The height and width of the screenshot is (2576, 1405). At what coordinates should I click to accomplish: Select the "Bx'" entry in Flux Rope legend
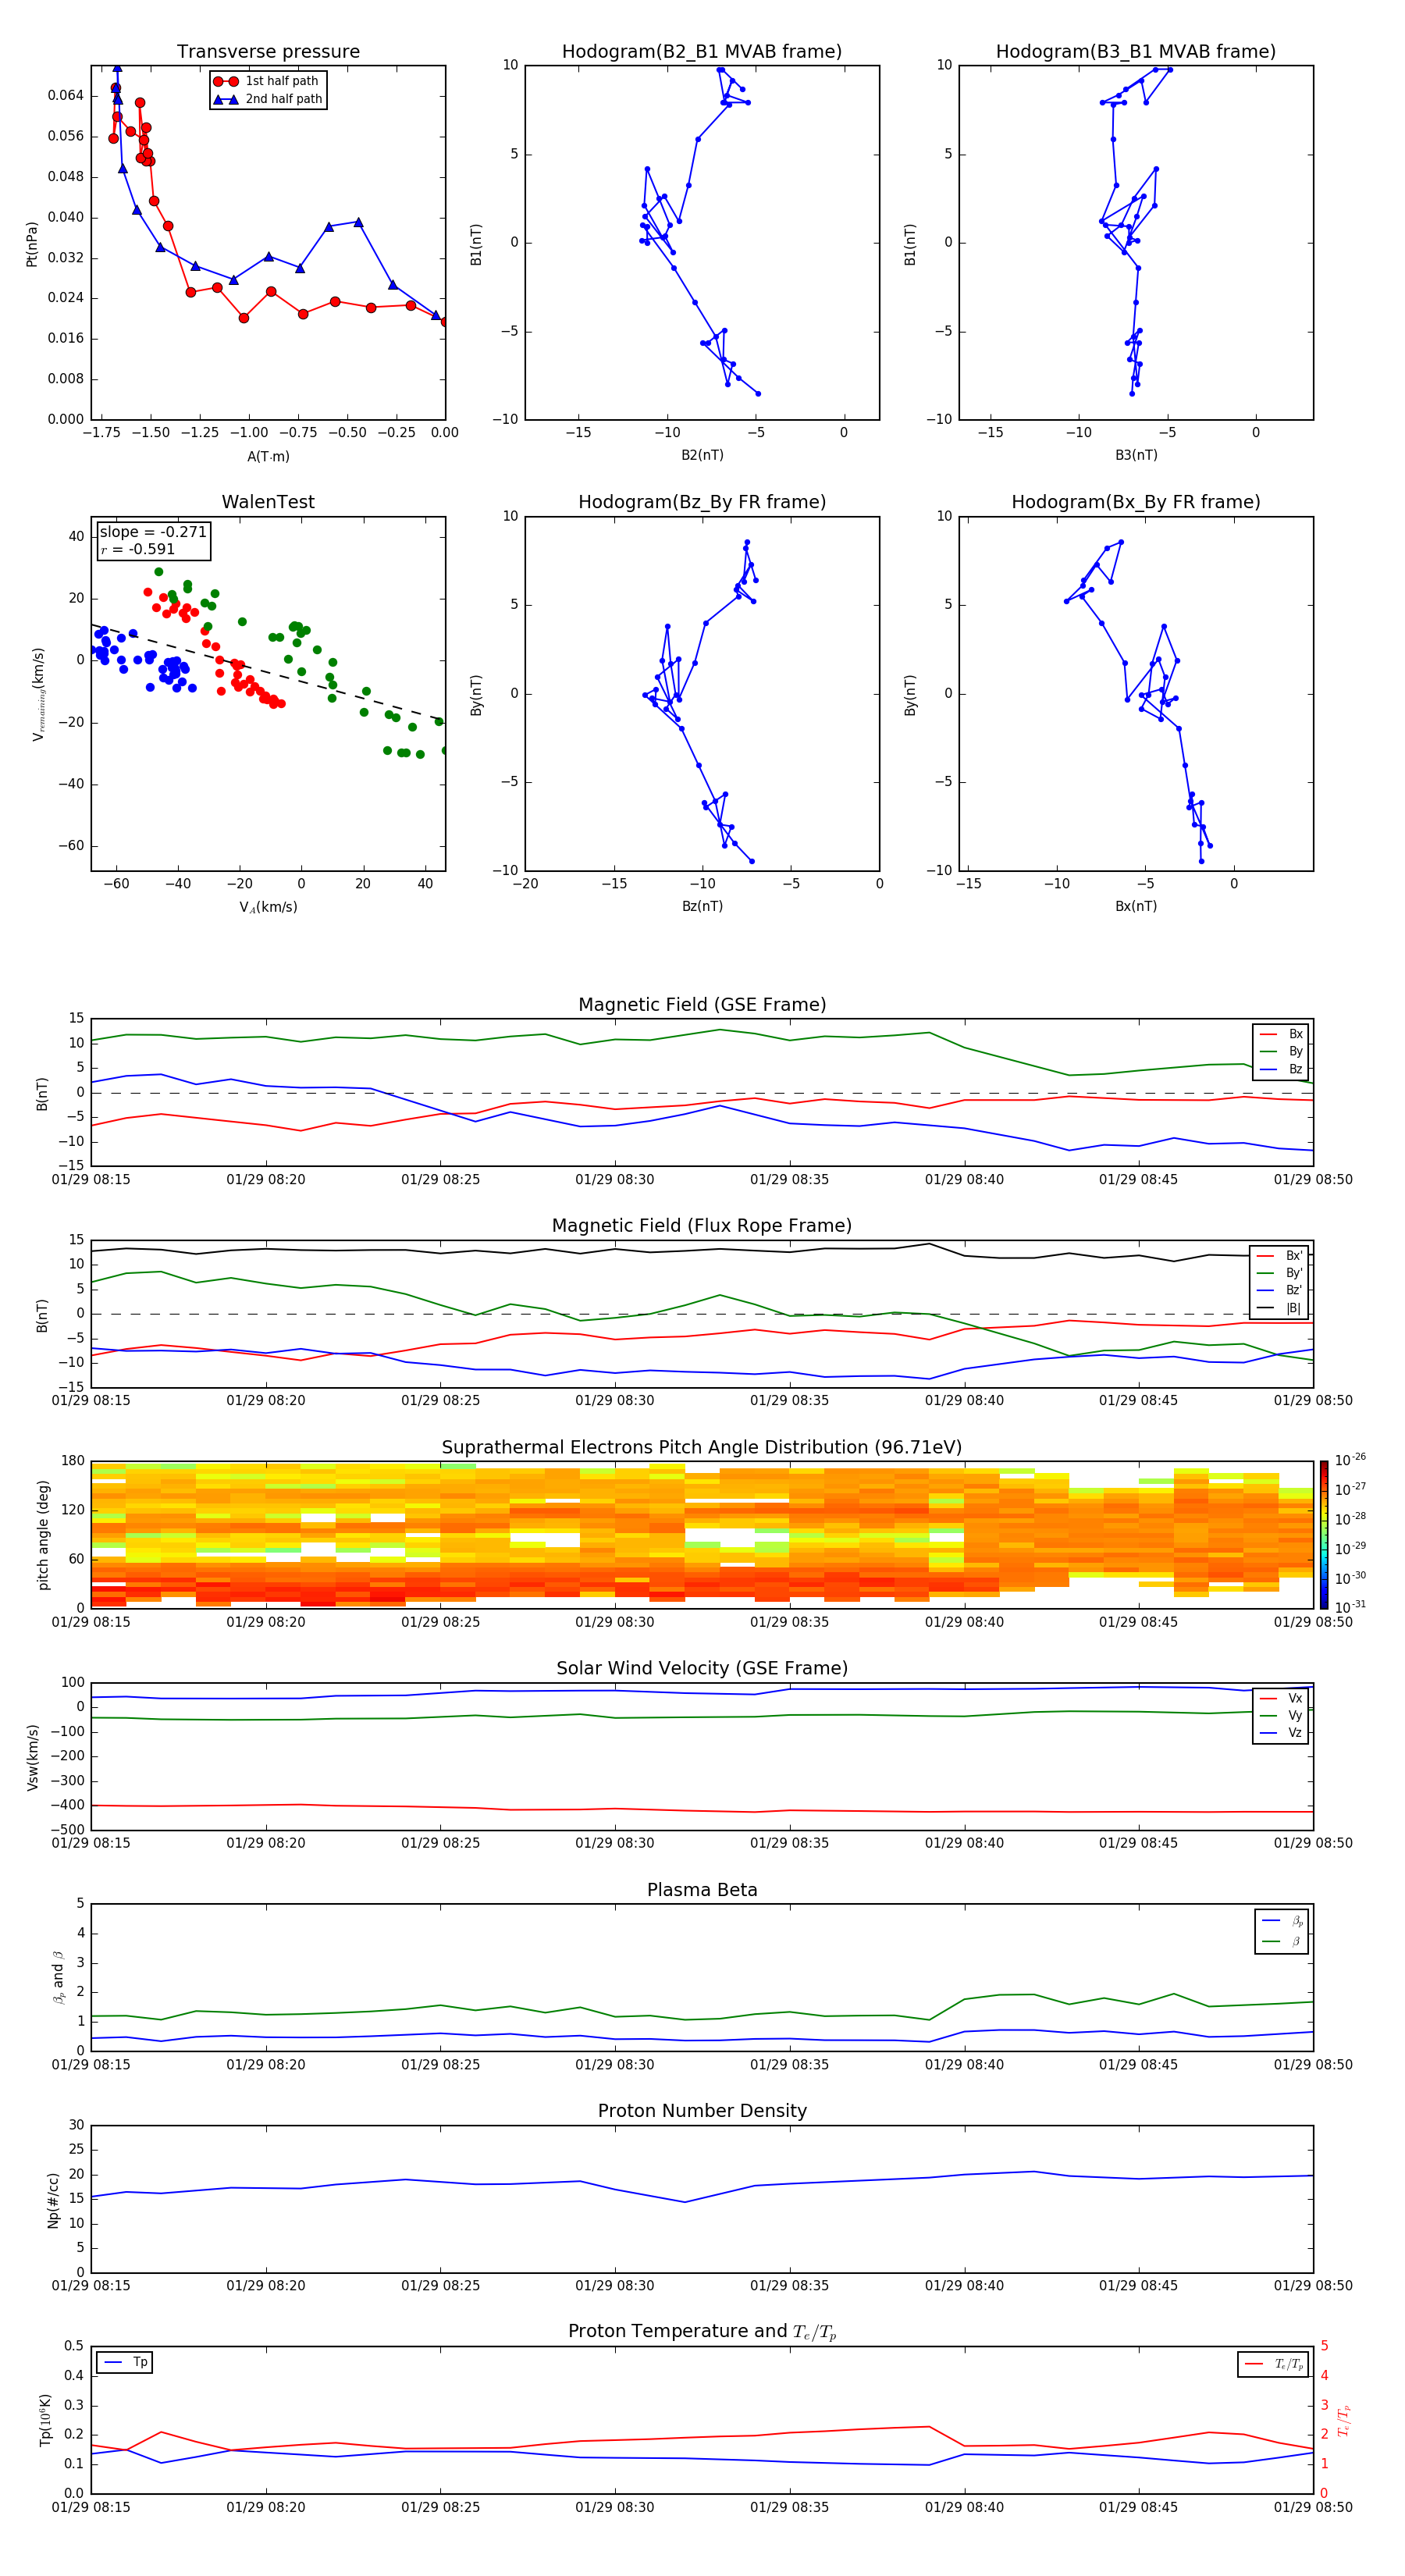click(1280, 1256)
